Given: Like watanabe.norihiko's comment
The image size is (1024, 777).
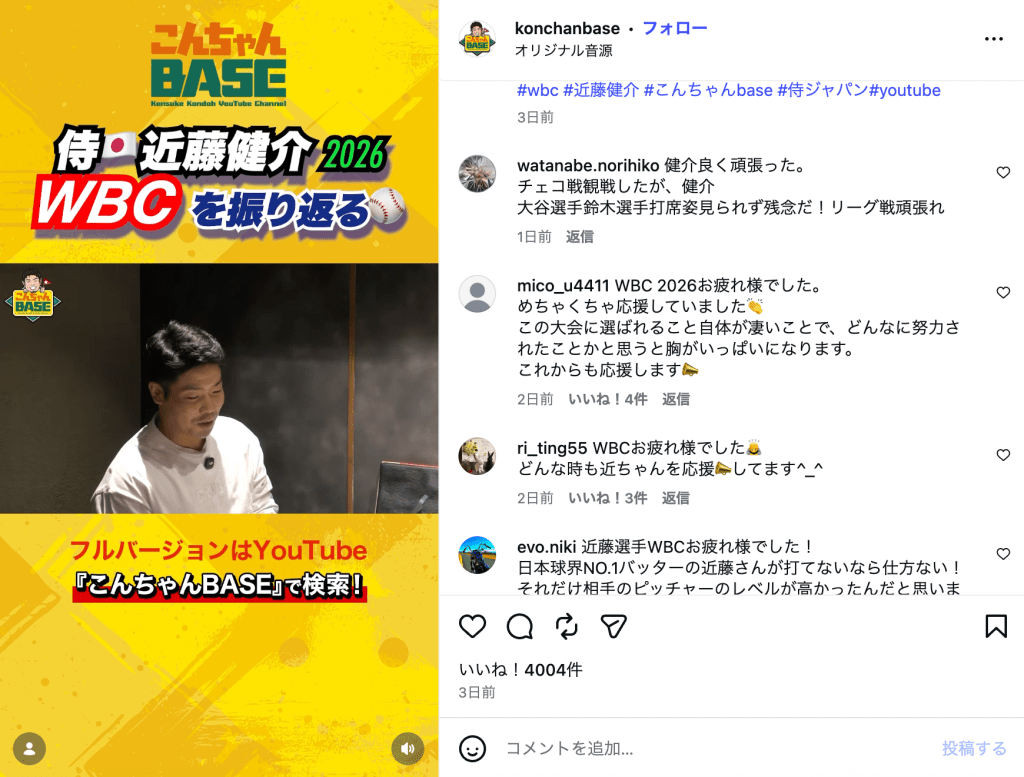Looking at the screenshot, I should (x=1003, y=172).
